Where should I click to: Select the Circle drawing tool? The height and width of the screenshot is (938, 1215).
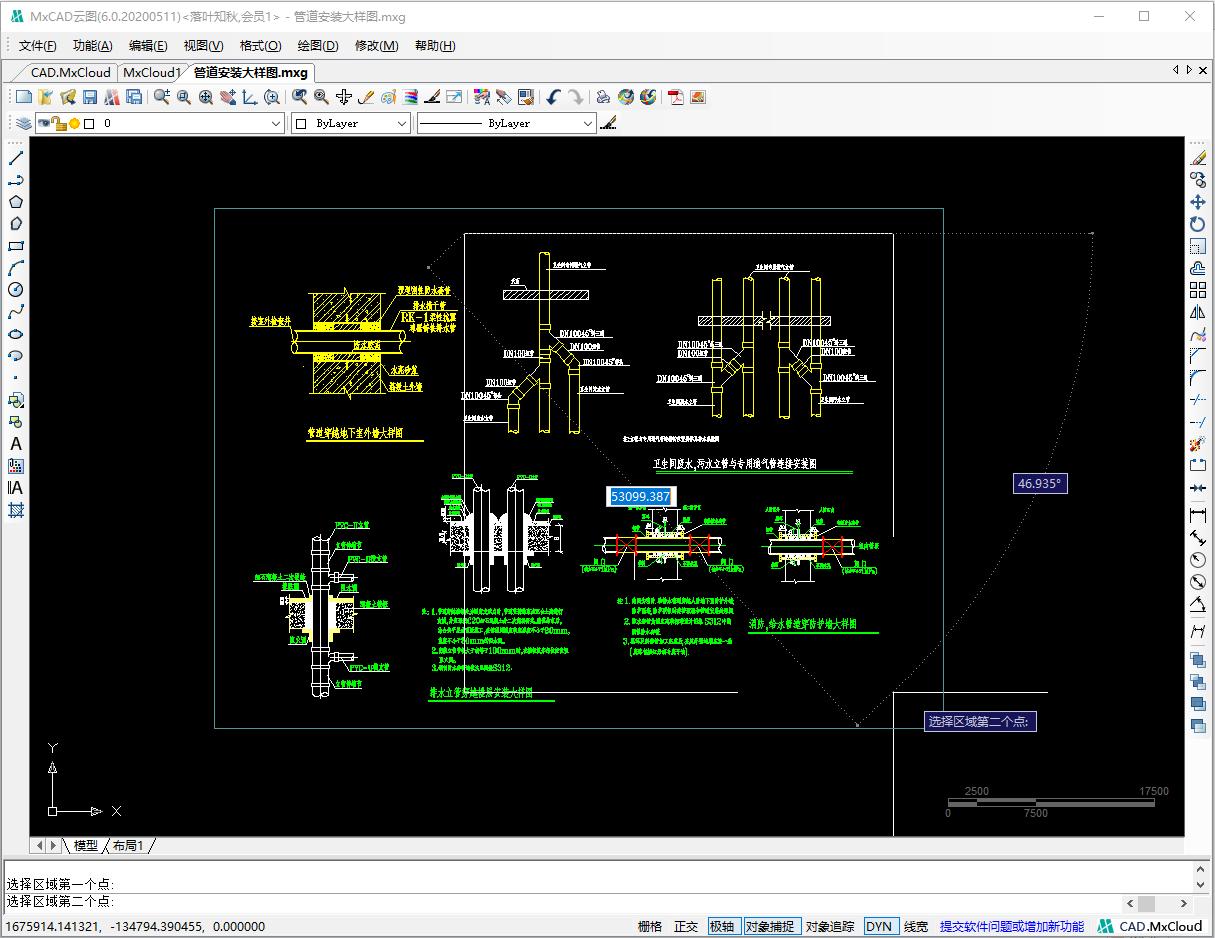tap(16, 290)
